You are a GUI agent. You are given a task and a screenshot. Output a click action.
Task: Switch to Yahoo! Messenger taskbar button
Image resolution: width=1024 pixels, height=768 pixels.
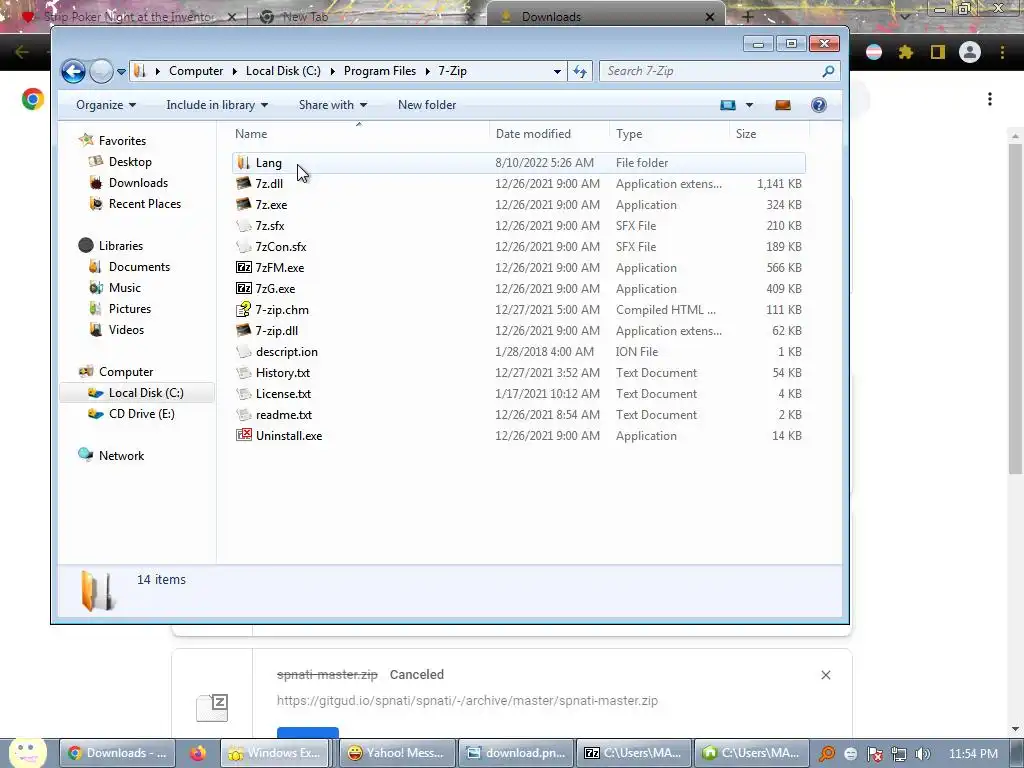tap(396, 753)
